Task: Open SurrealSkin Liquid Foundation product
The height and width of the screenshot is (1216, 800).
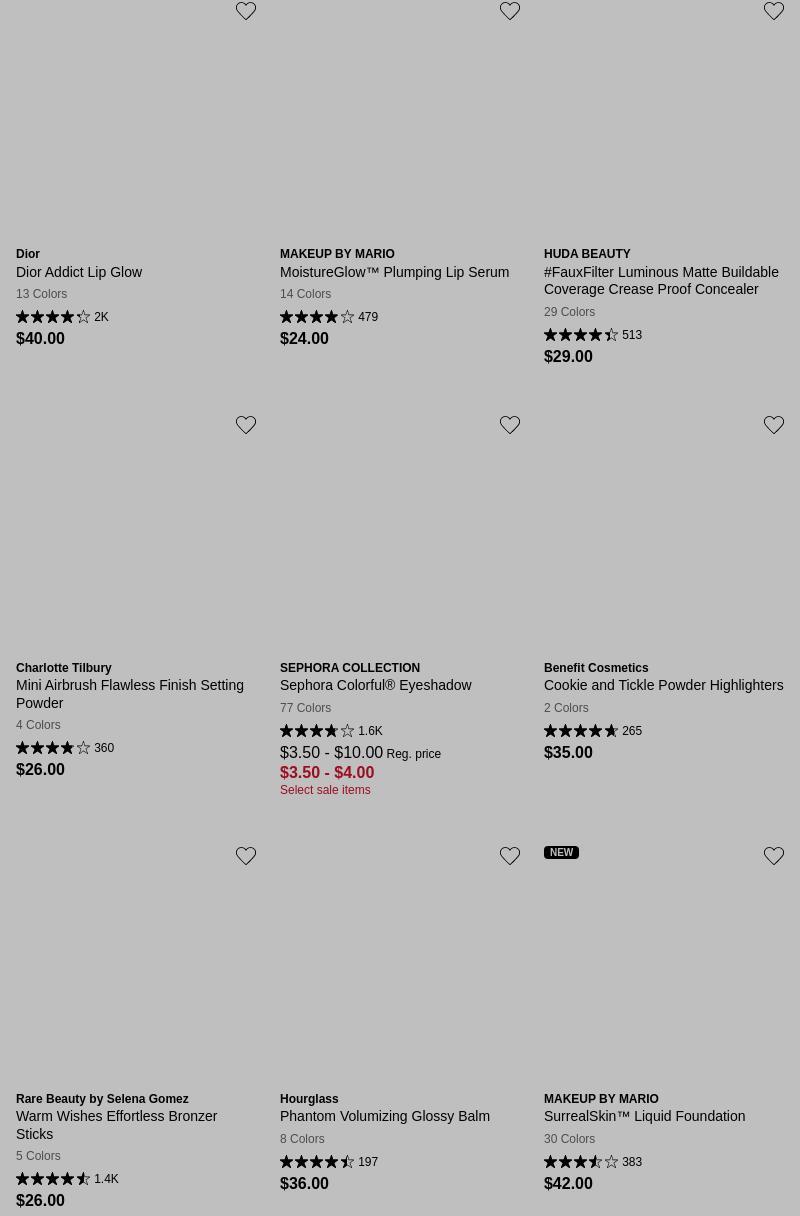Action: coord(644,1116)
